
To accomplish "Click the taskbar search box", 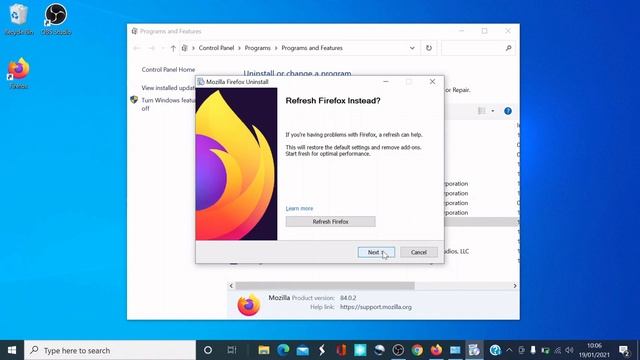I will (110, 350).
